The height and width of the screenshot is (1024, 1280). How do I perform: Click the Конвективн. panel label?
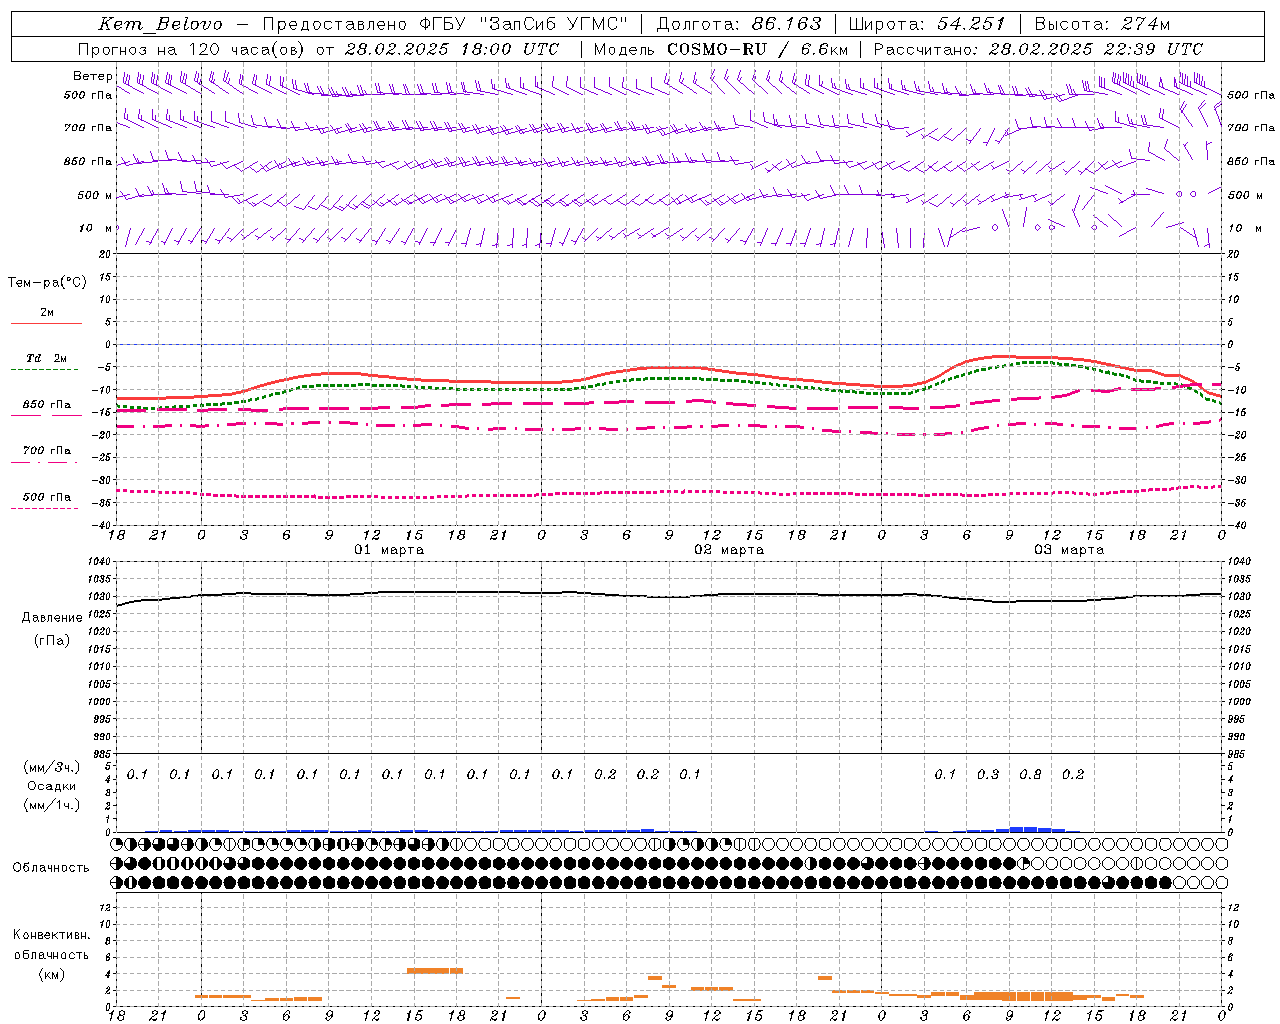point(51,935)
